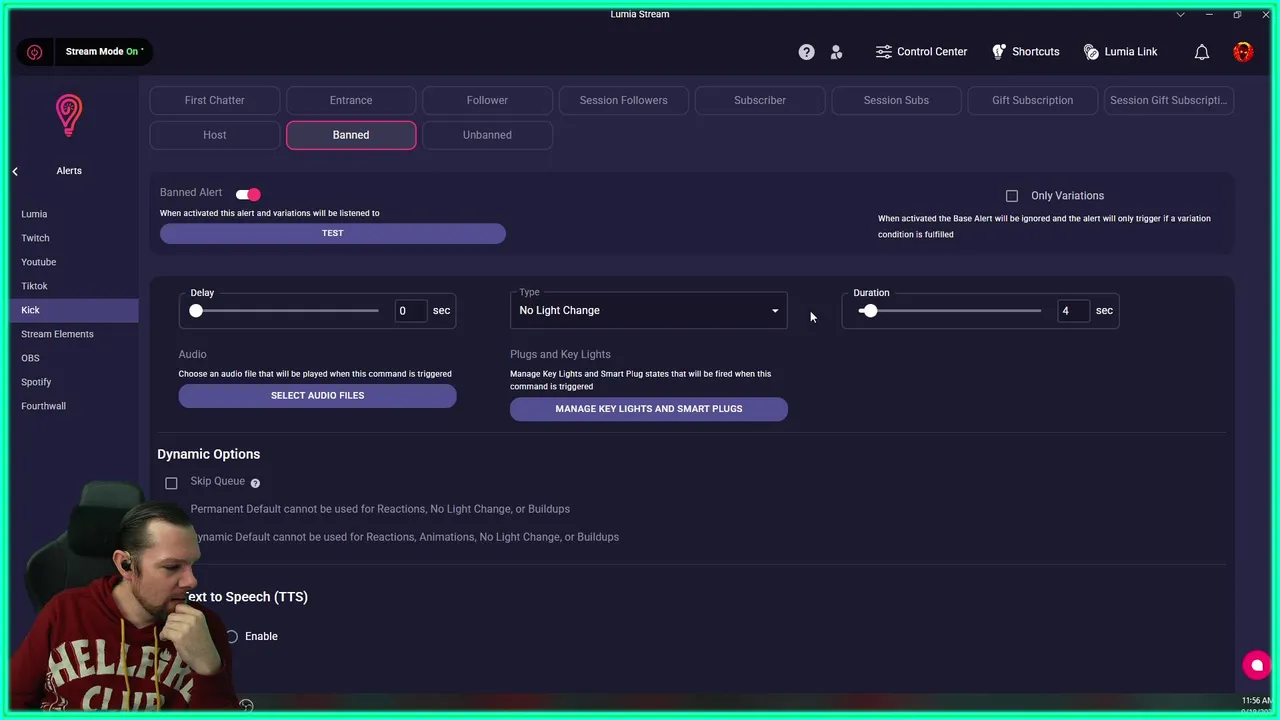Select the Session Gift Subscription tab
1280x720 pixels.
pyautogui.click(x=1168, y=100)
